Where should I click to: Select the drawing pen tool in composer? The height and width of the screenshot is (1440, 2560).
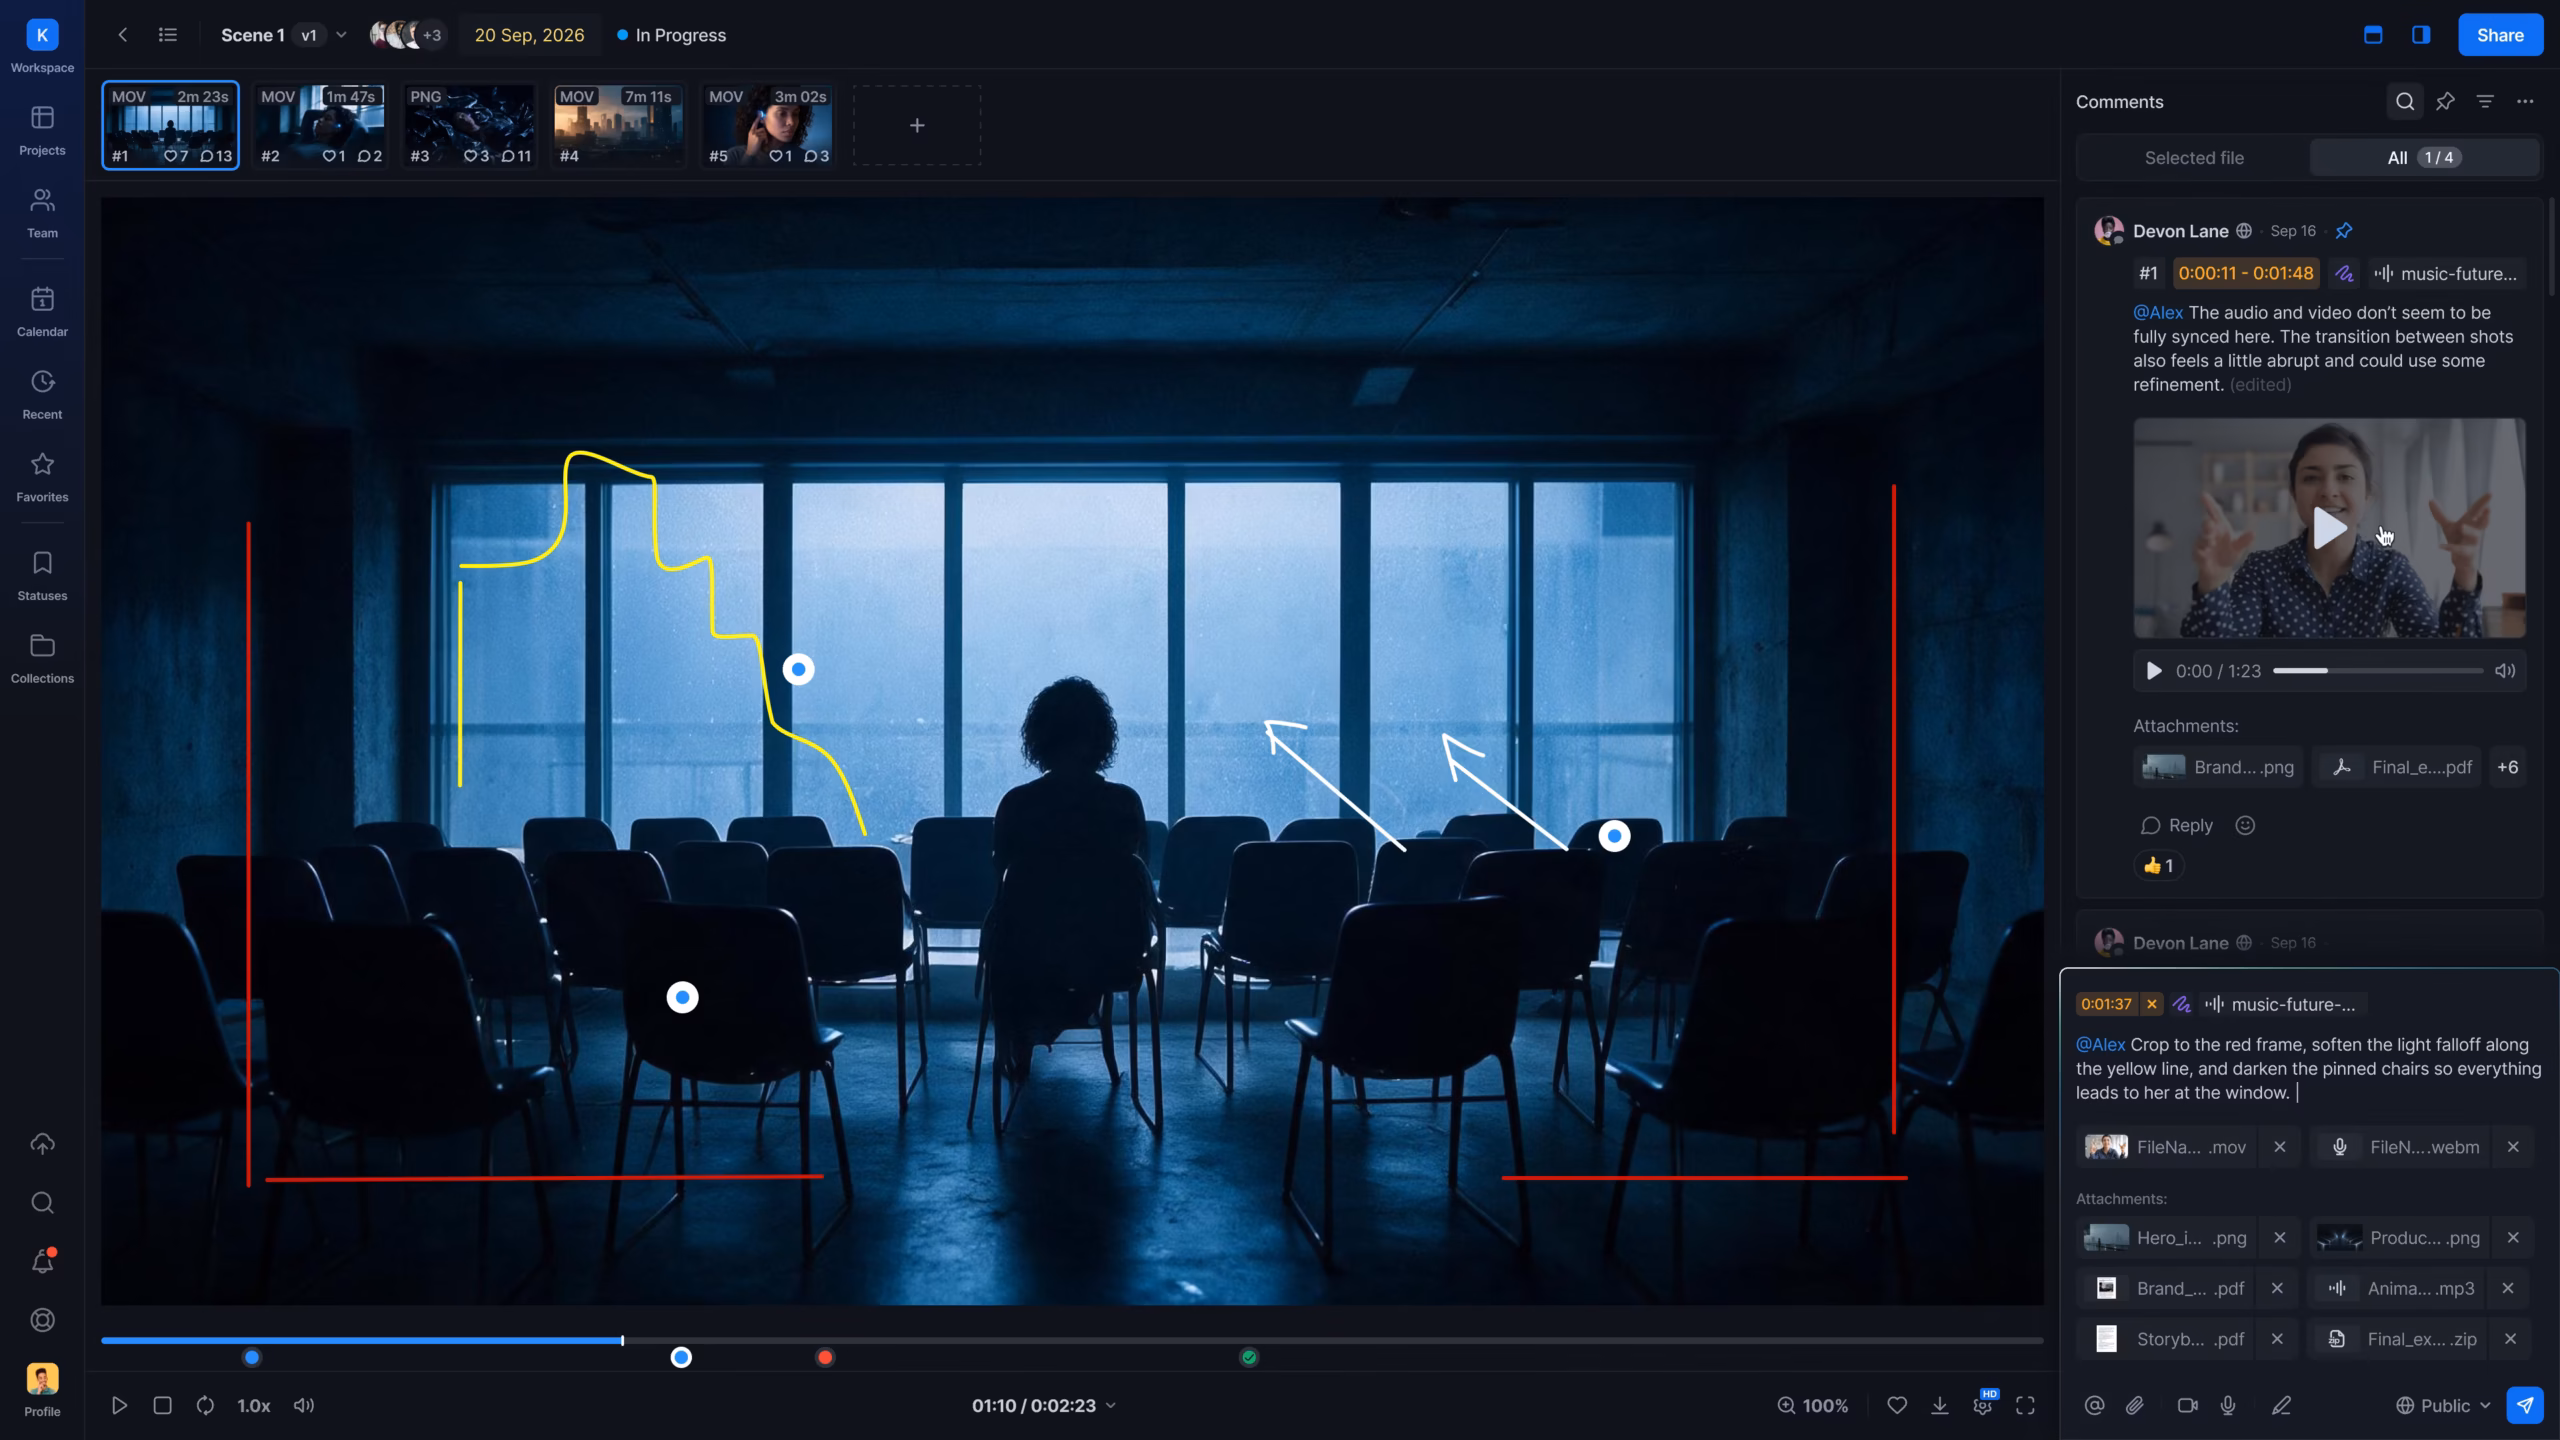pyautogui.click(x=2281, y=1405)
